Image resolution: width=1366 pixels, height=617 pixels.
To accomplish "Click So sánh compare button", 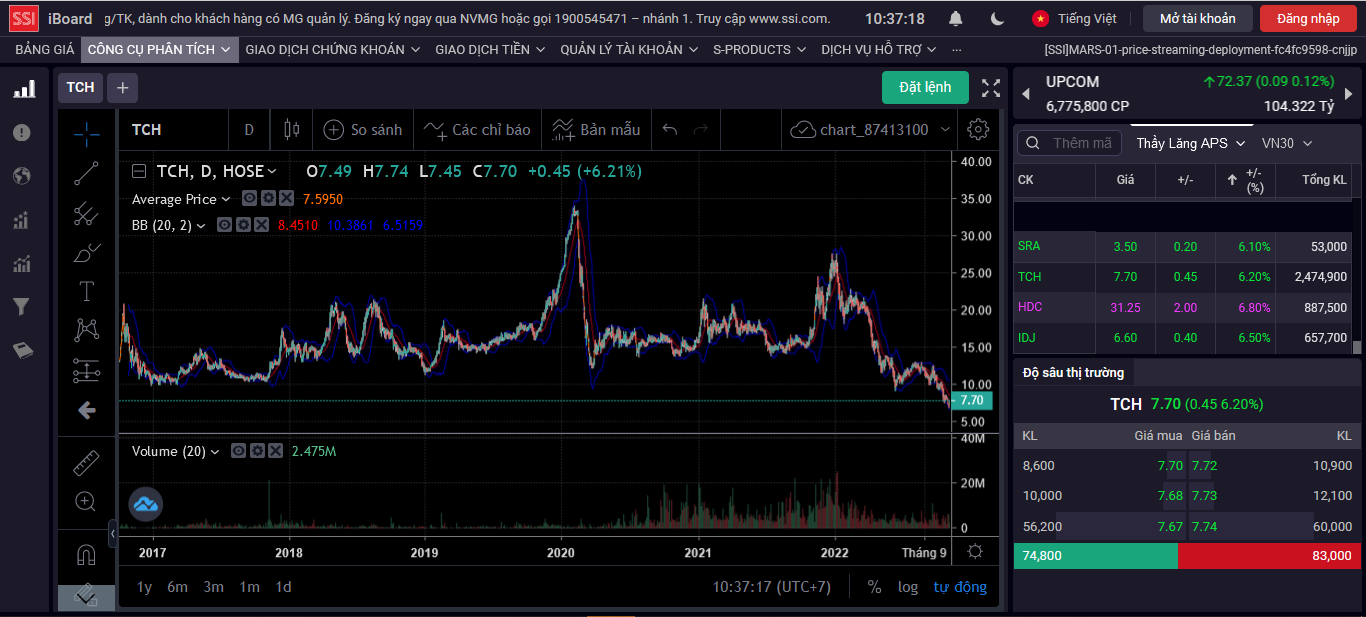I will click(363, 129).
